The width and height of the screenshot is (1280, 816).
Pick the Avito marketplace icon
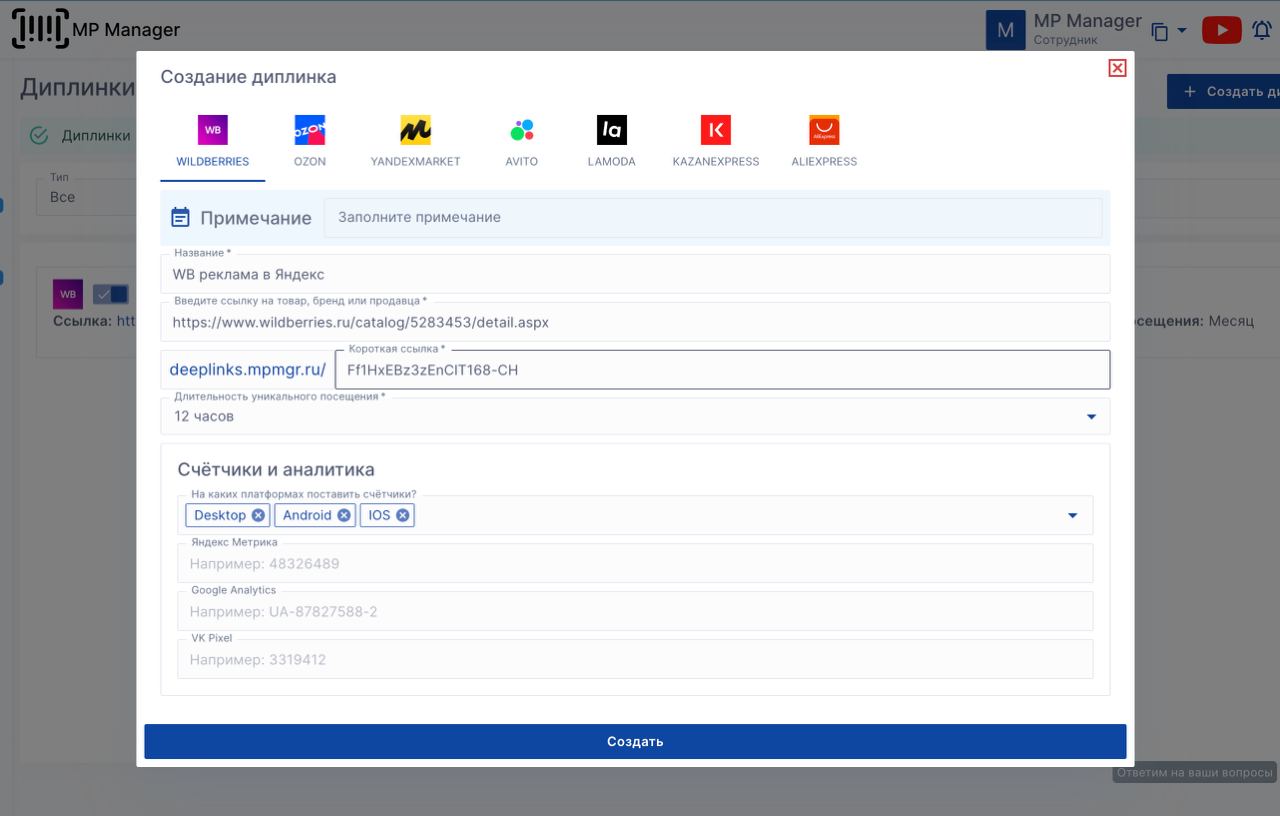(x=521, y=131)
